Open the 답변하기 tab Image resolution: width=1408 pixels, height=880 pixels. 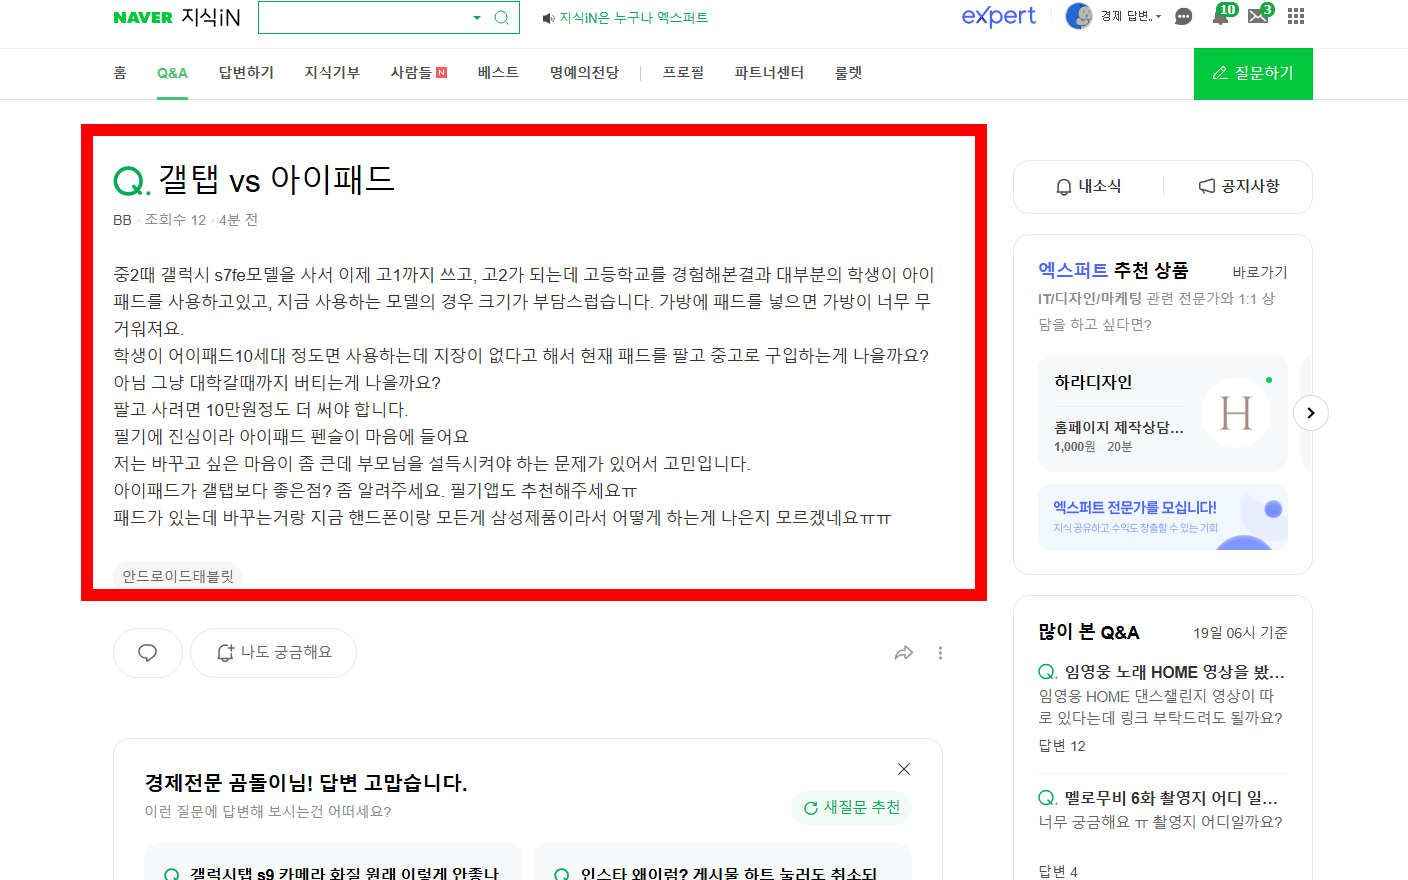[246, 73]
